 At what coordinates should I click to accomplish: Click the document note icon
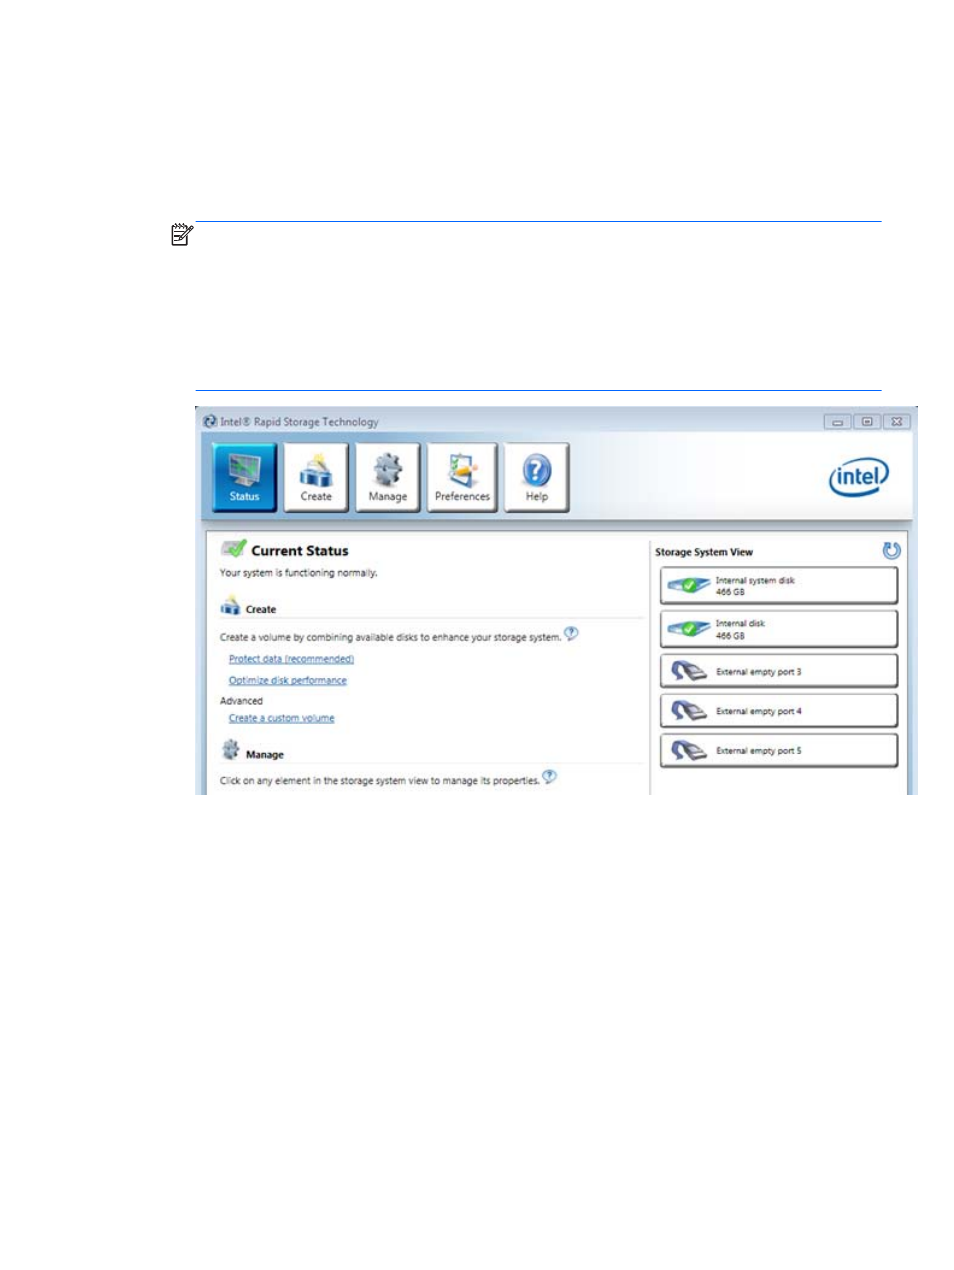(x=182, y=236)
